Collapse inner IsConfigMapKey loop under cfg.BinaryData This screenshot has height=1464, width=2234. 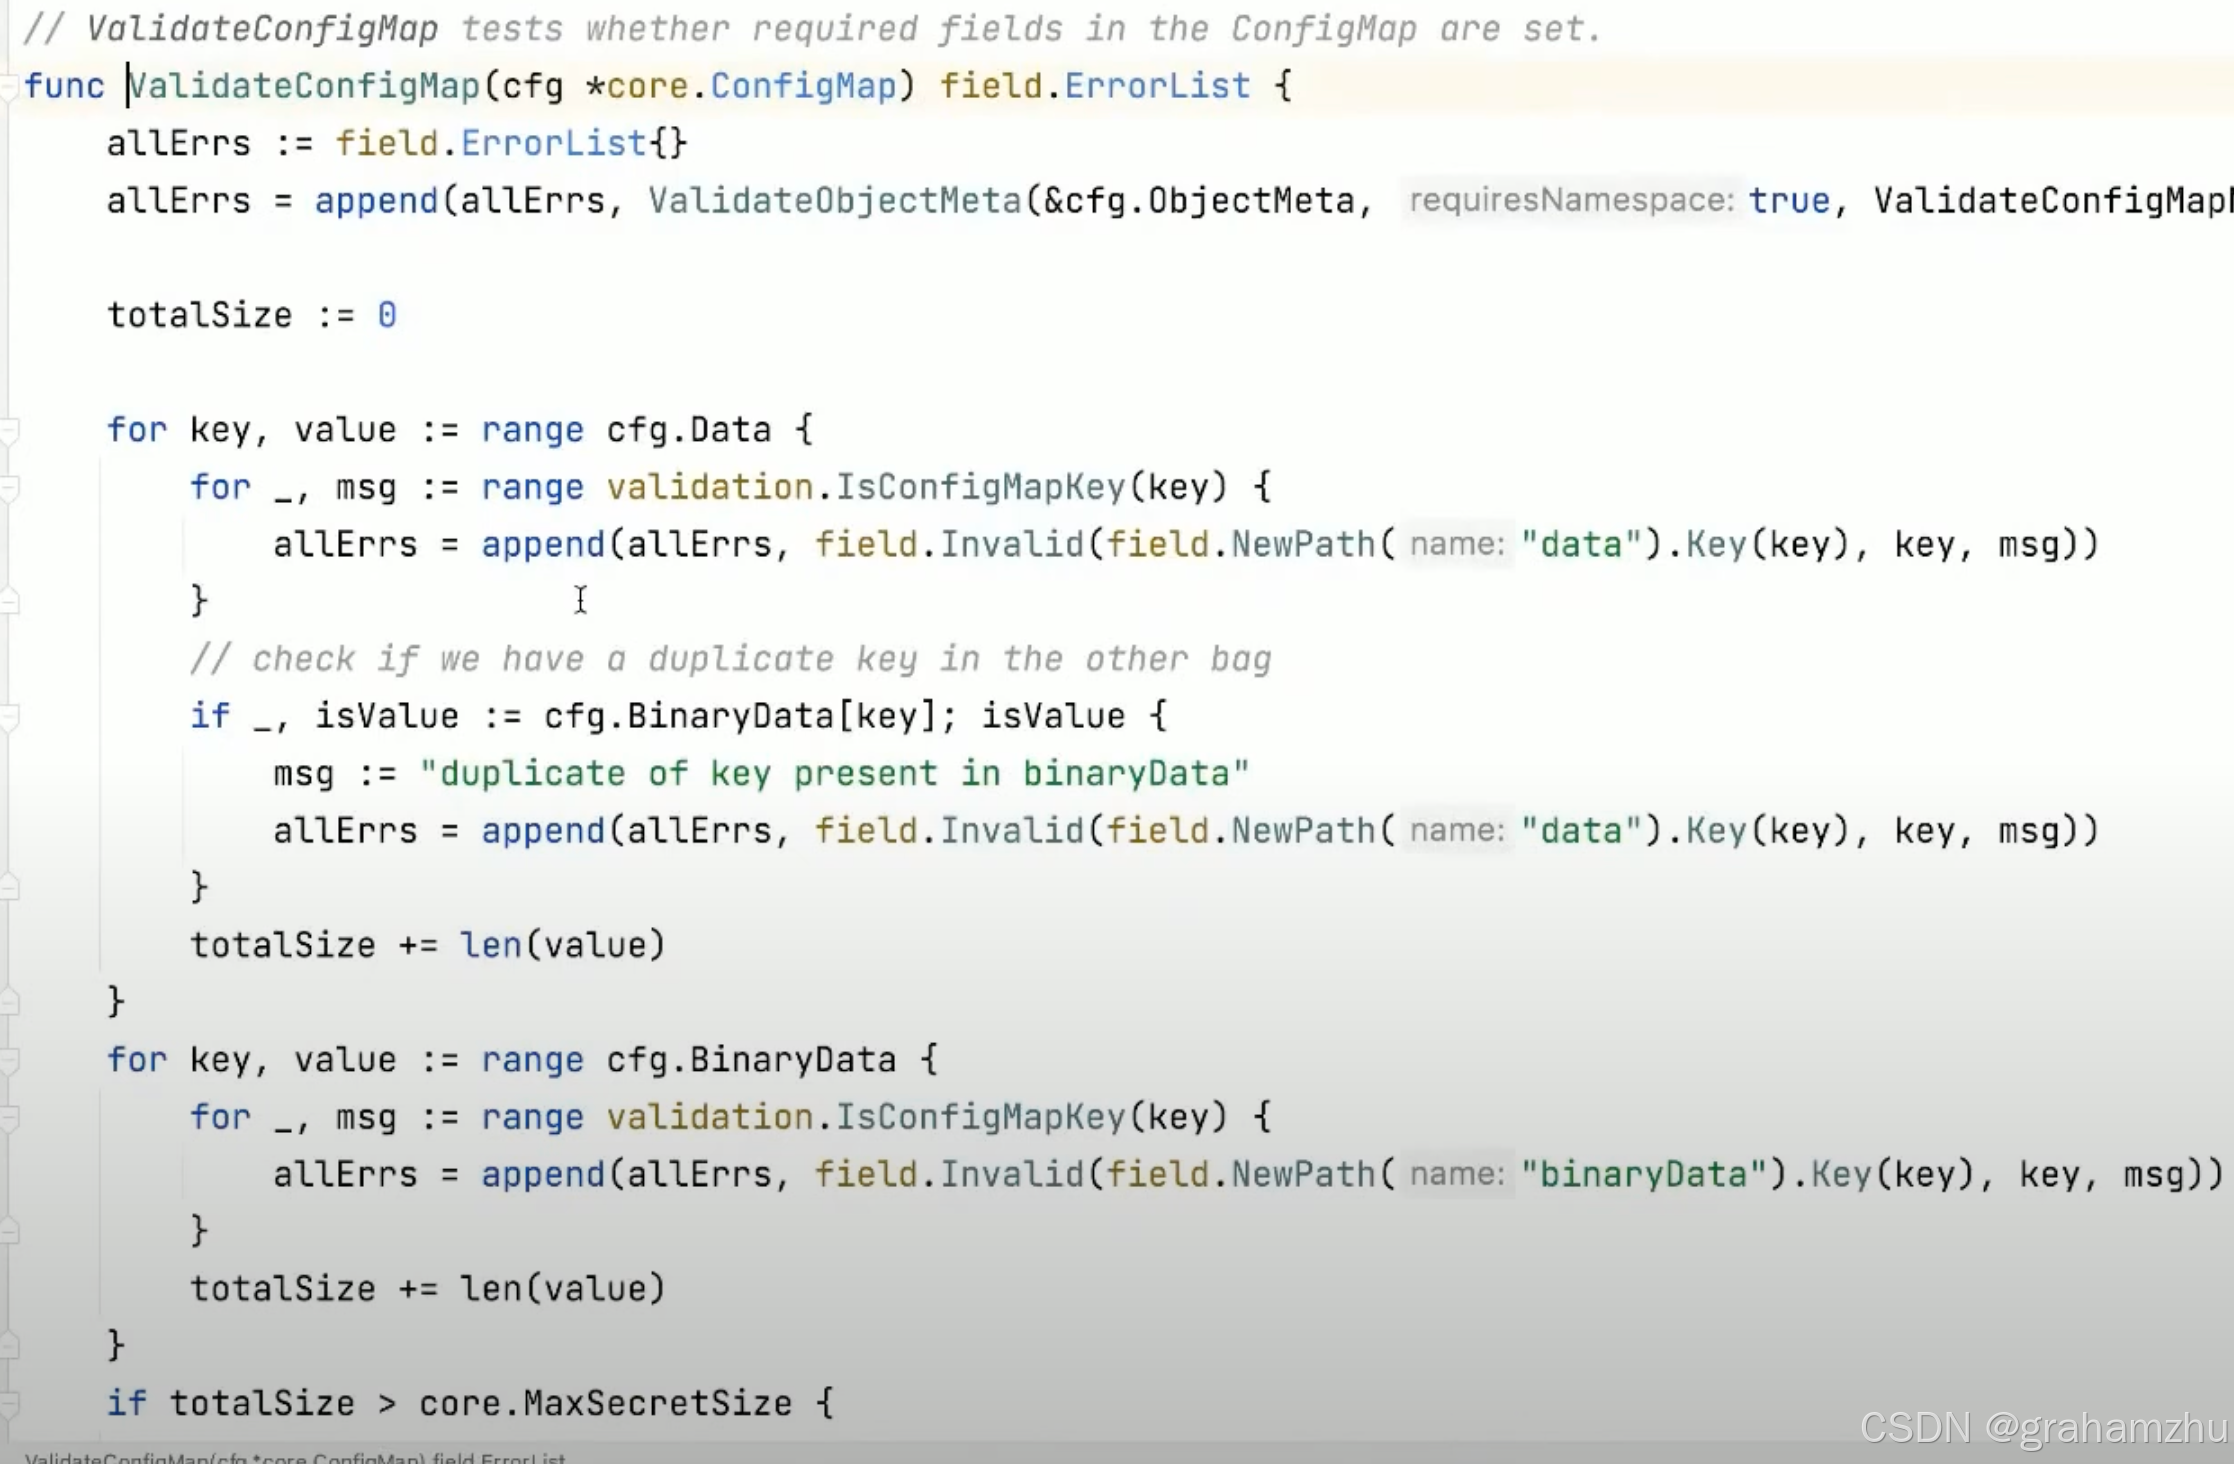tap(8, 1118)
